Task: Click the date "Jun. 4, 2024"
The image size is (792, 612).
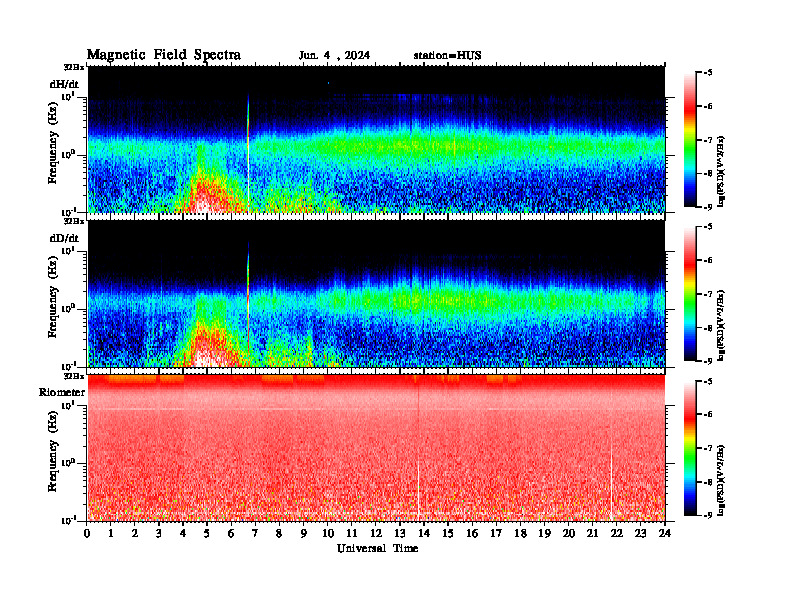Action: [334, 56]
